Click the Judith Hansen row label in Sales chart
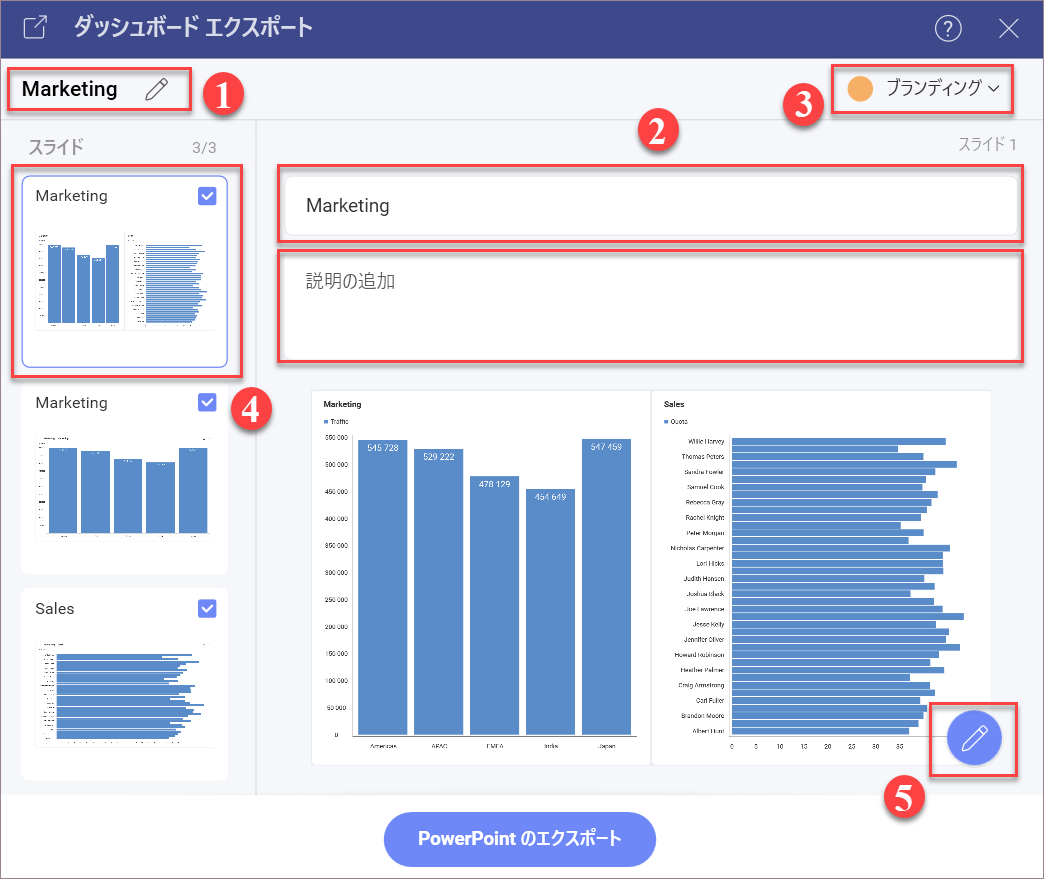 point(704,579)
